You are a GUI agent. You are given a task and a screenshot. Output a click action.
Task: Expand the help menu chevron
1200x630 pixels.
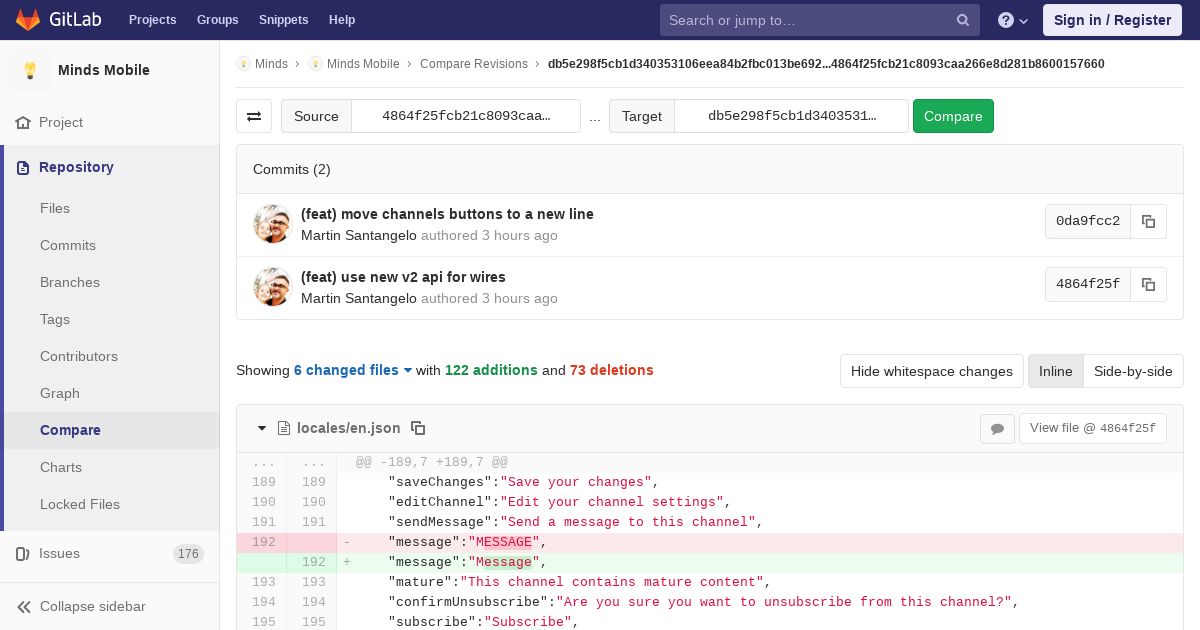coord(1024,21)
